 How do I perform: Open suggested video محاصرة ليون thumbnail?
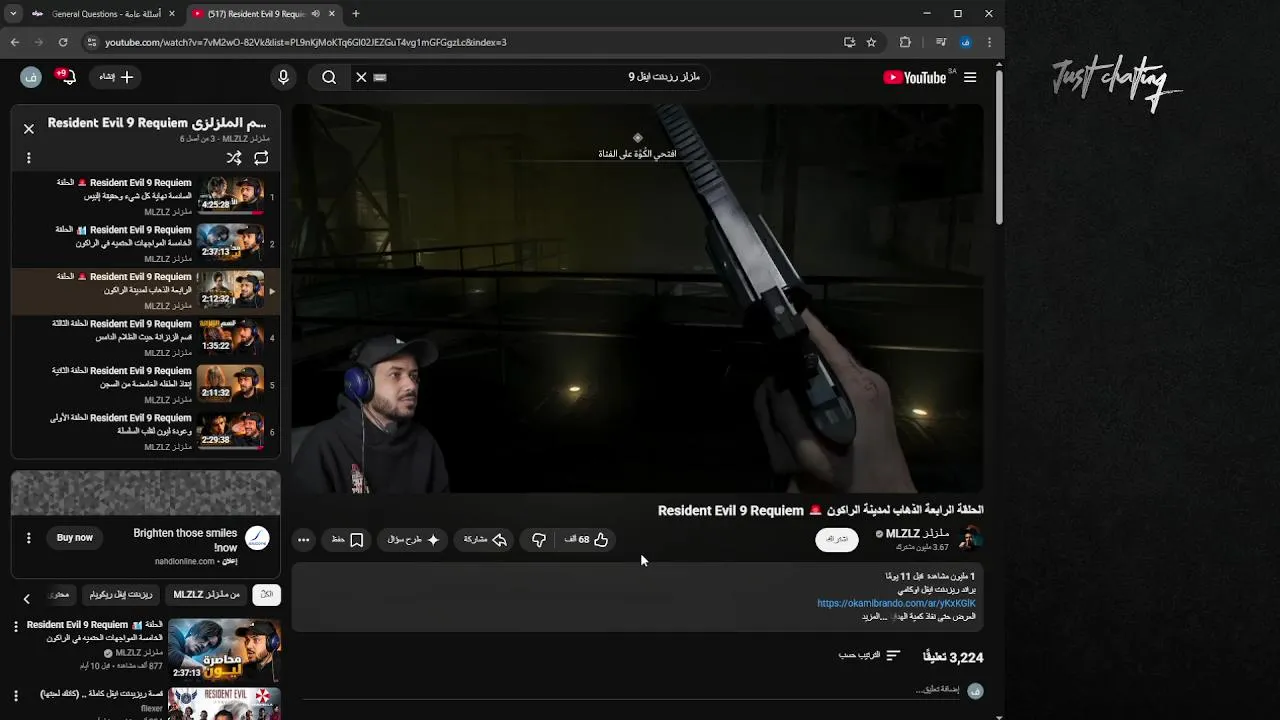click(x=224, y=649)
